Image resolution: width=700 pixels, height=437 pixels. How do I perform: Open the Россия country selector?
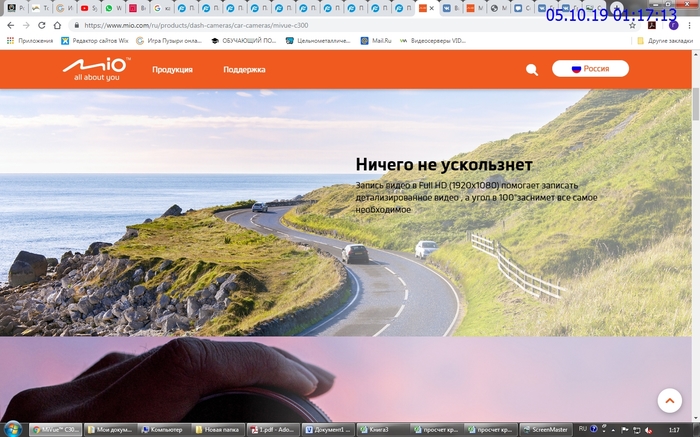590,69
